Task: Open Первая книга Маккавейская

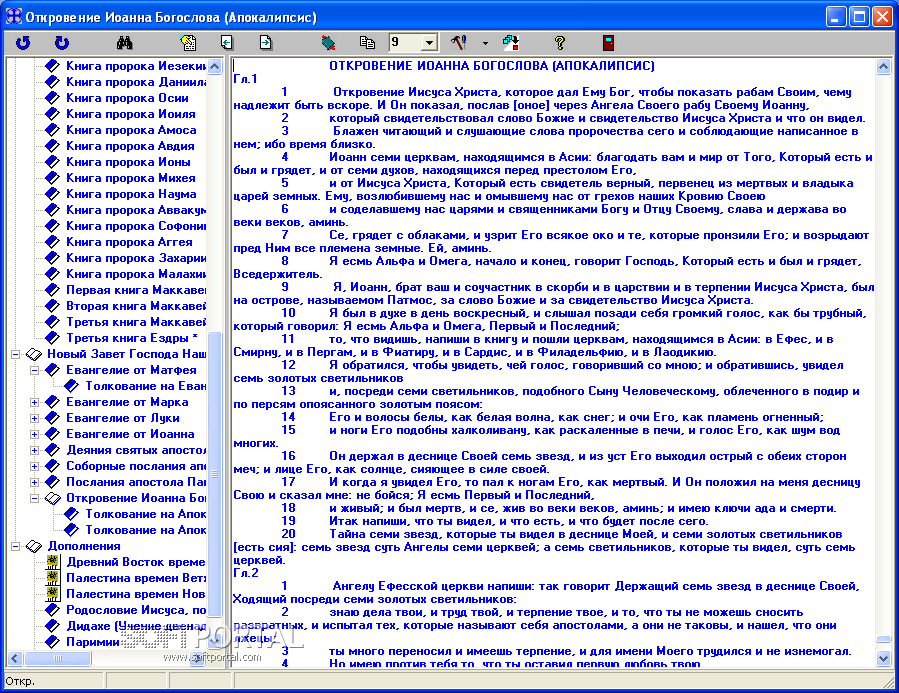Action: click(x=136, y=290)
